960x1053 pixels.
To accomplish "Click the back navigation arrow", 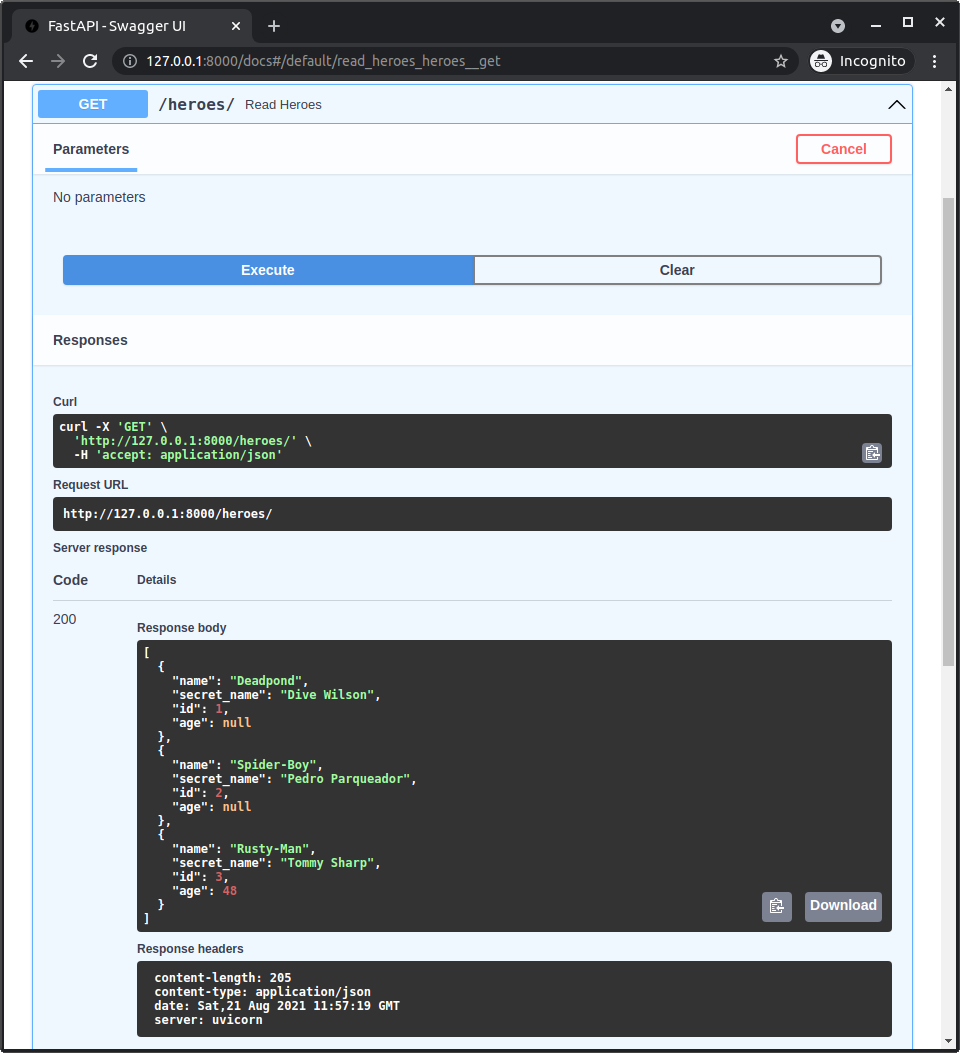I will click(25, 61).
